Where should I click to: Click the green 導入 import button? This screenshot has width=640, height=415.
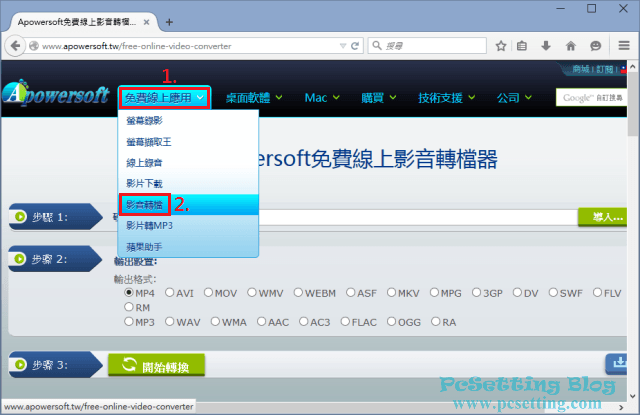click(602, 217)
